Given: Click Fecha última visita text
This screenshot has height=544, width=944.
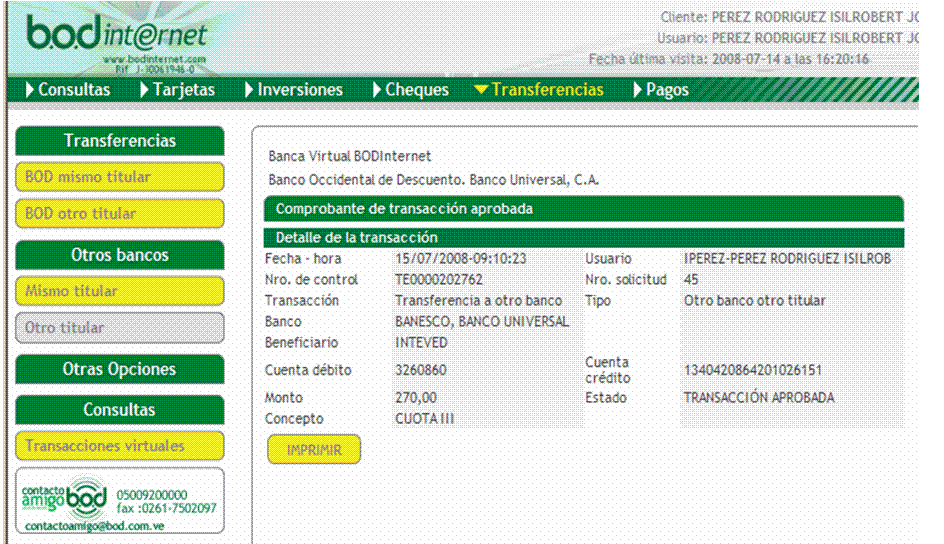Looking at the screenshot, I should pyautogui.click(x=728, y=59).
